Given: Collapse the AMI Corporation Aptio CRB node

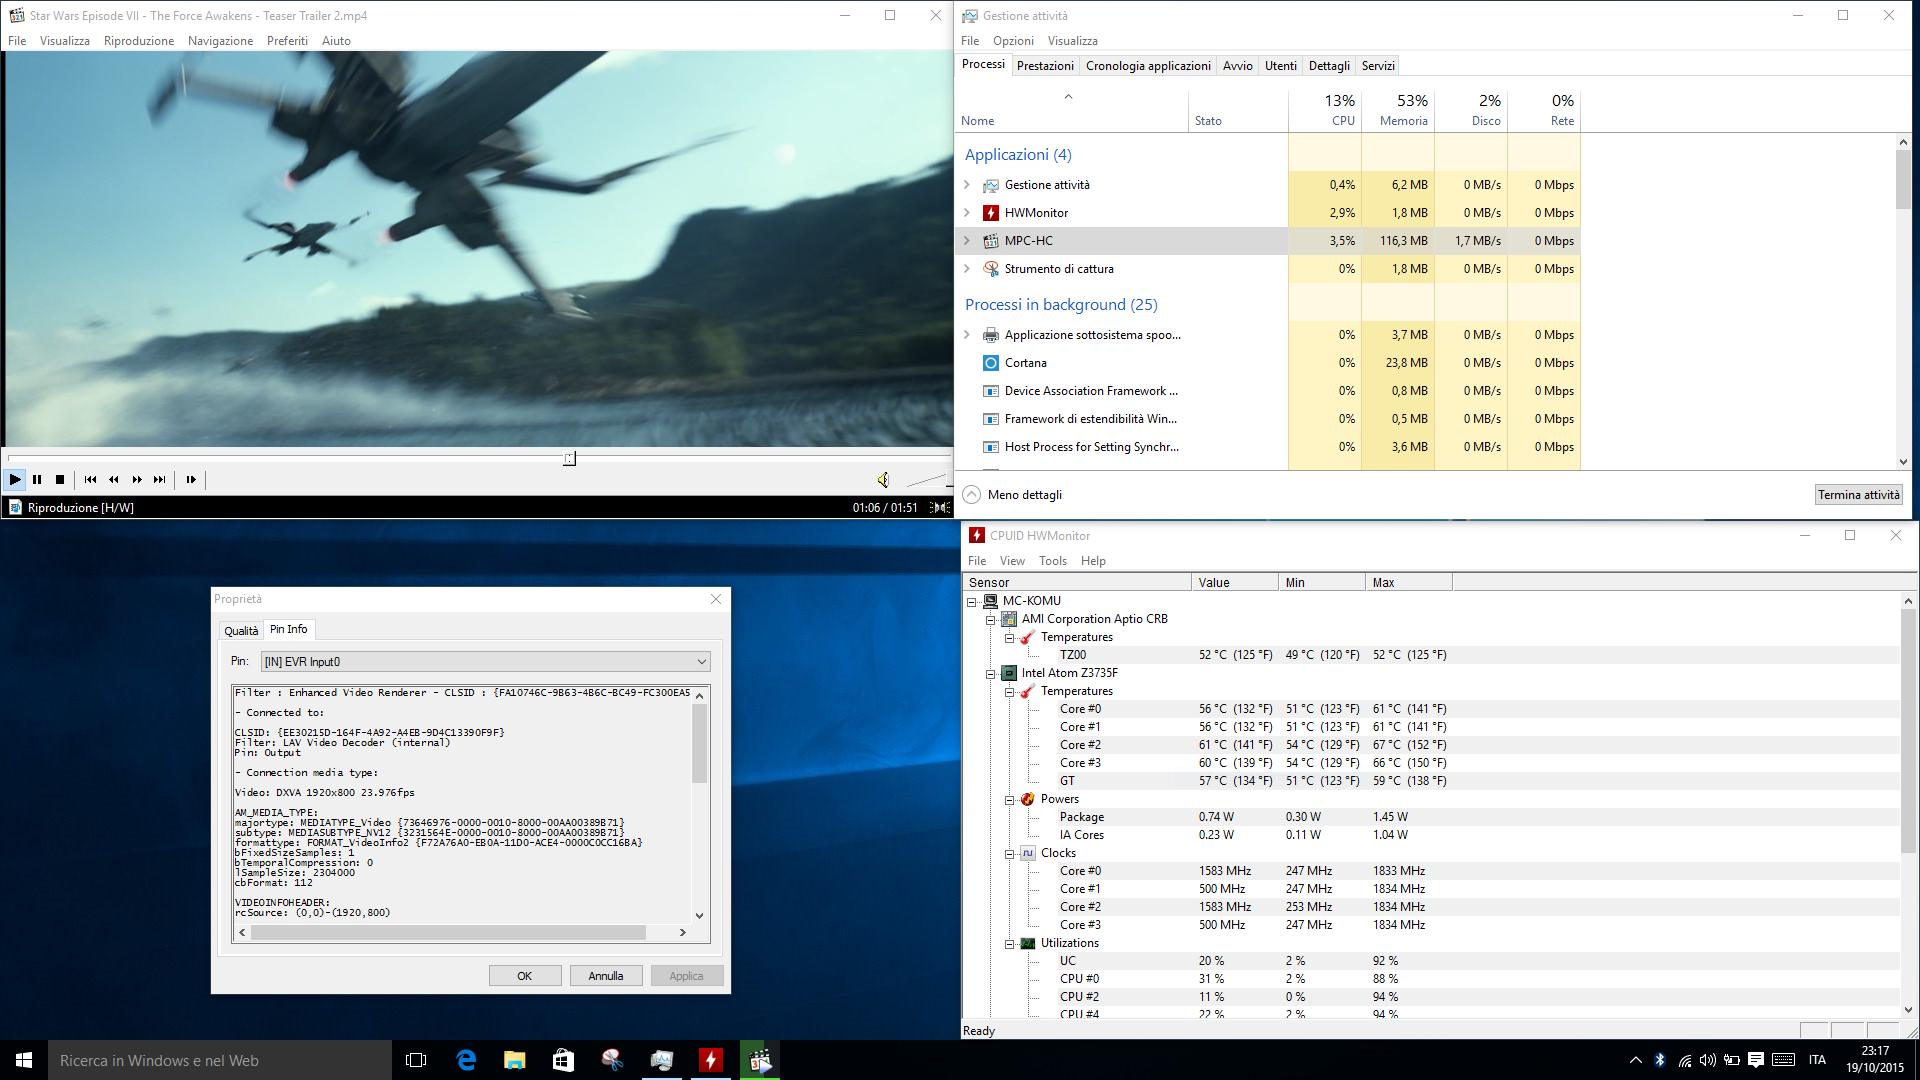Looking at the screenshot, I should (990, 620).
